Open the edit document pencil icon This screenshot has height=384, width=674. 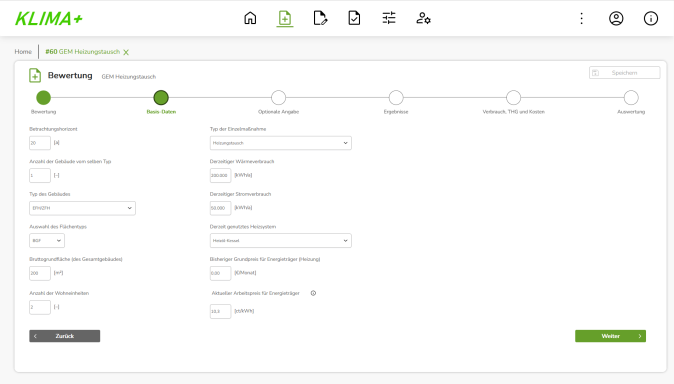320,18
